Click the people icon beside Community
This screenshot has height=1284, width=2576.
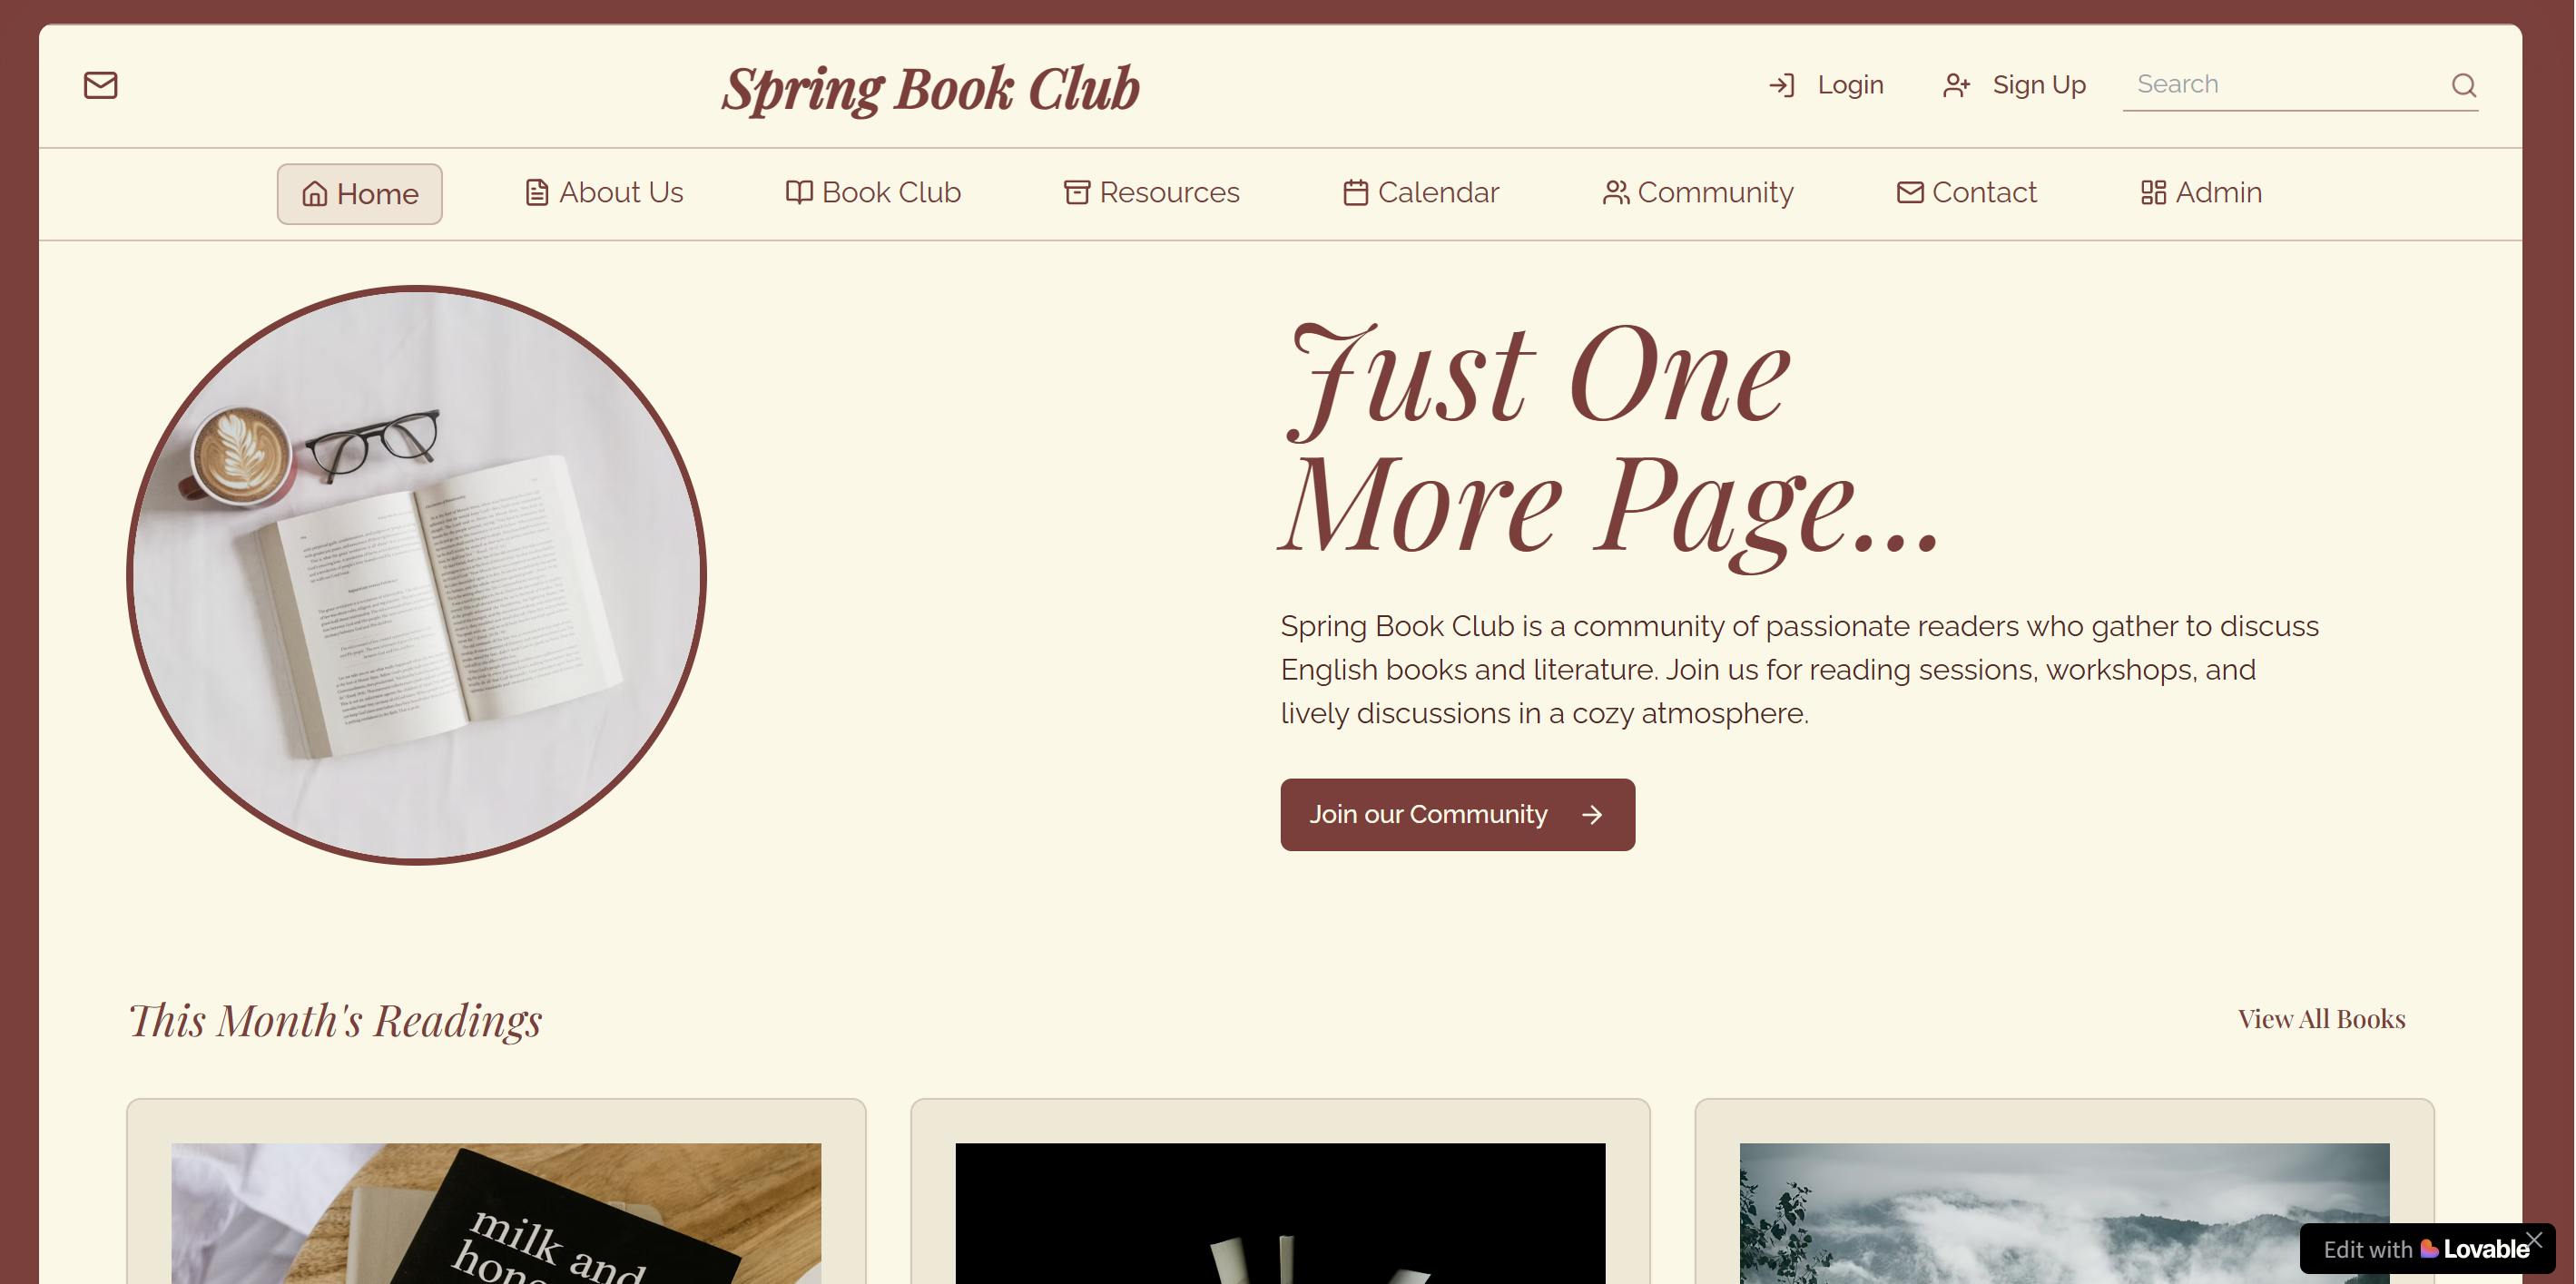1615,192
